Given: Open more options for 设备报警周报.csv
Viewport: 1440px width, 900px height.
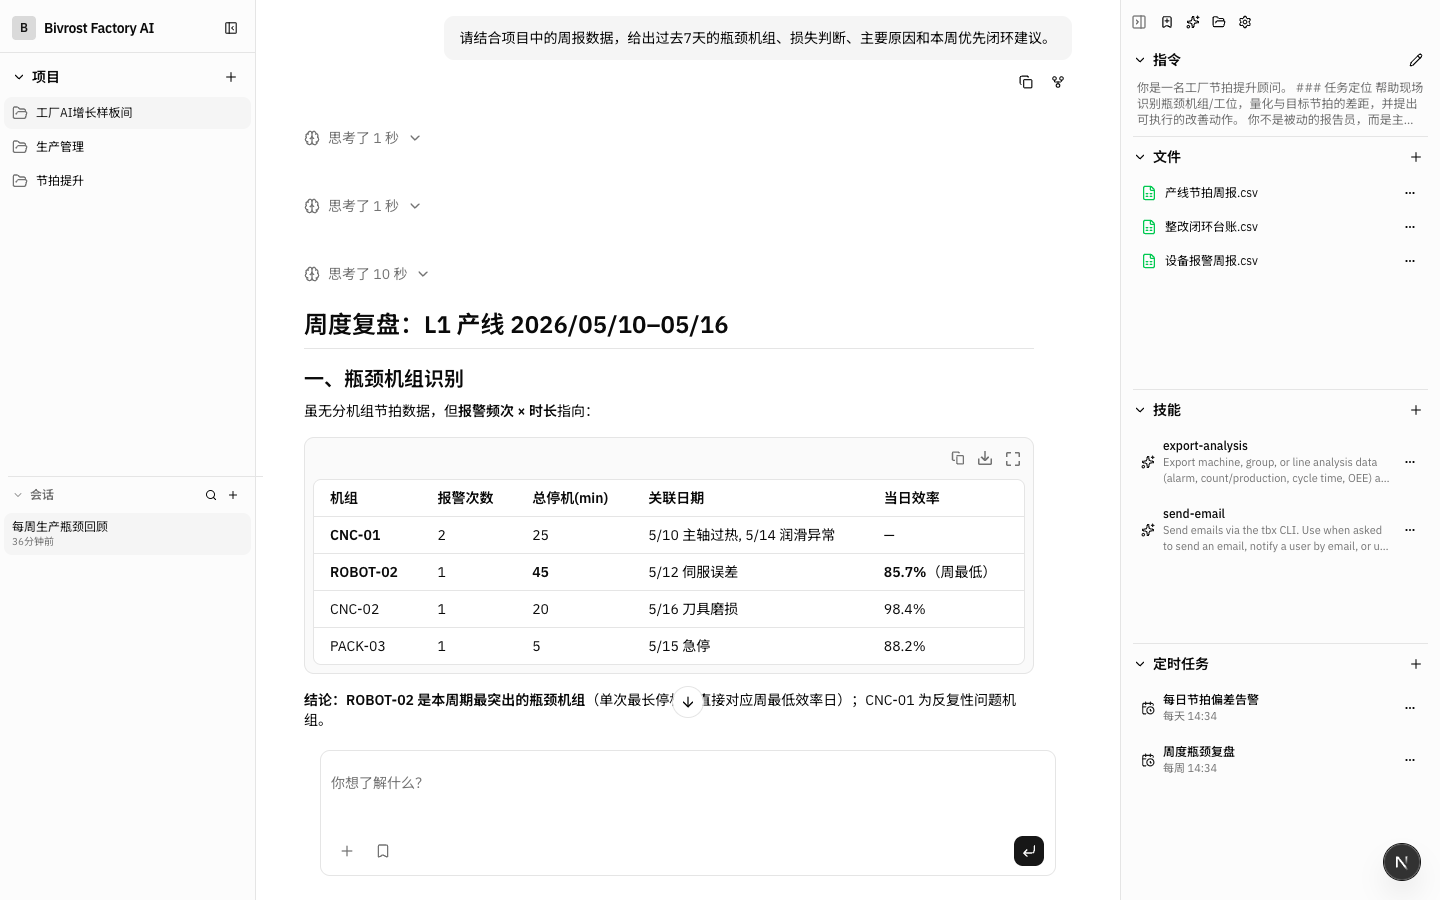Looking at the screenshot, I should 1410,261.
